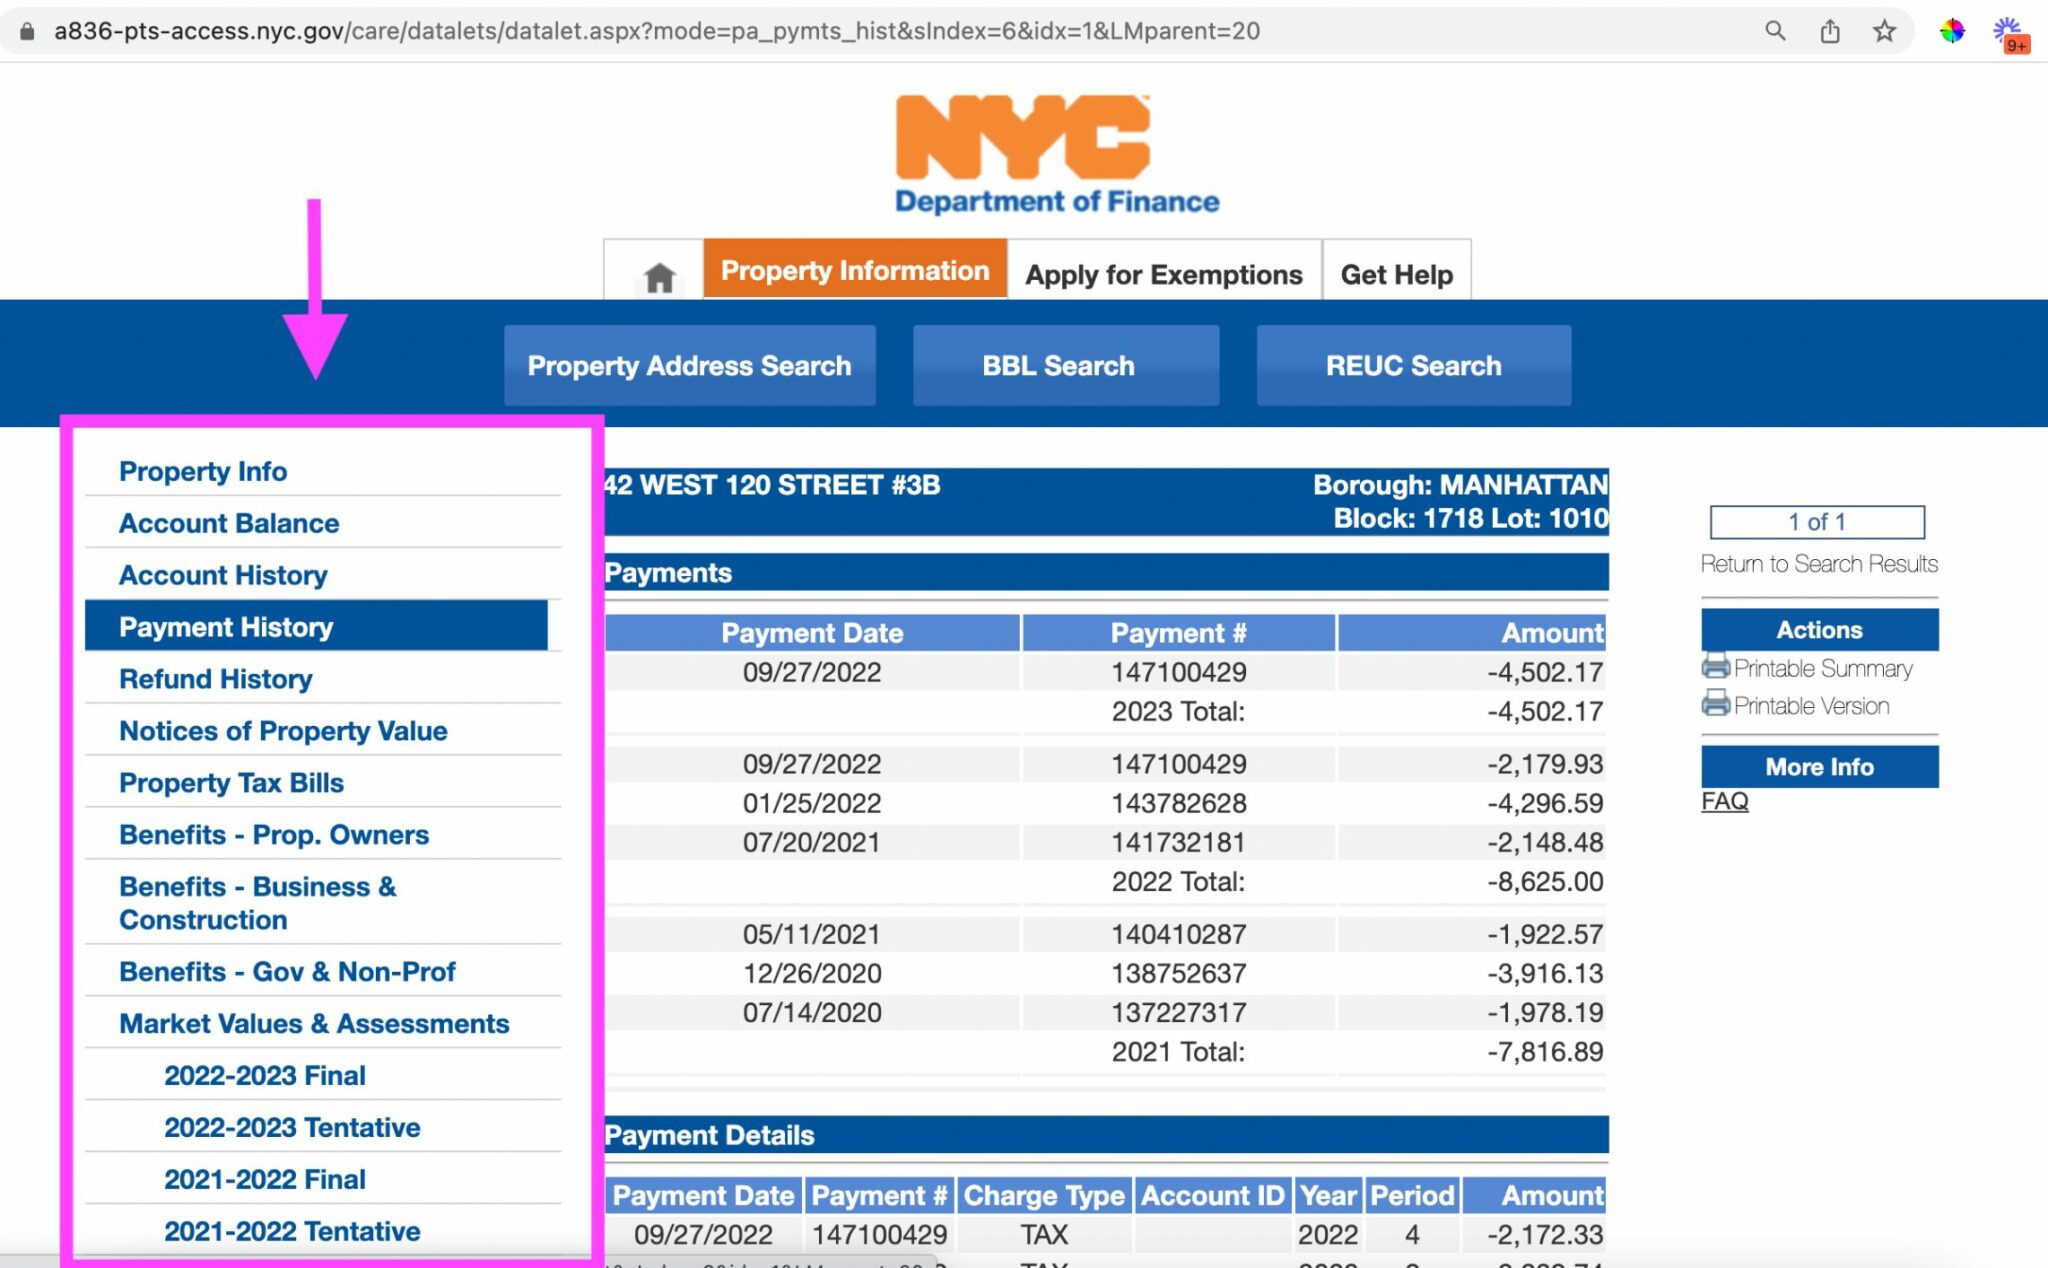Click Return to Search Results link
Image resolution: width=2048 pixels, height=1268 pixels.
pyautogui.click(x=1818, y=563)
